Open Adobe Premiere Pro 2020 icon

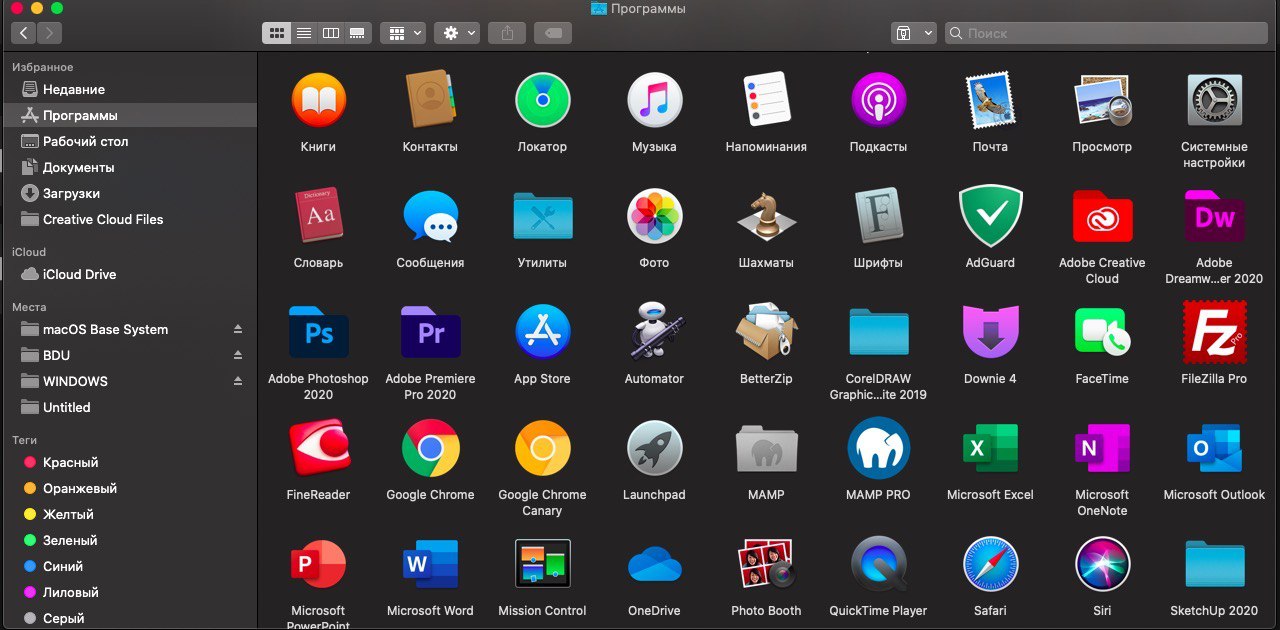click(x=430, y=332)
